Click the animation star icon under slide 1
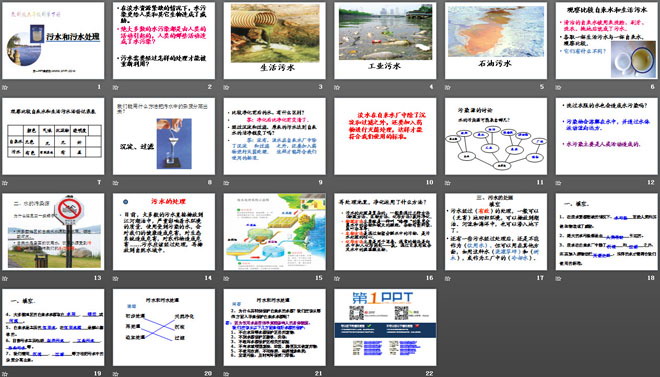This screenshot has height=377, width=660. click(x=5, y=88)
